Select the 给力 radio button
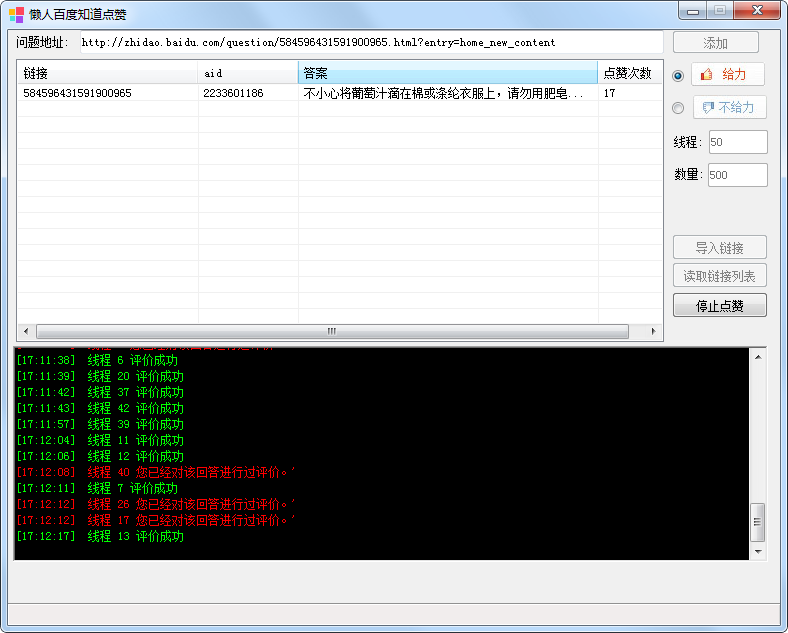 tap(678, 75)
